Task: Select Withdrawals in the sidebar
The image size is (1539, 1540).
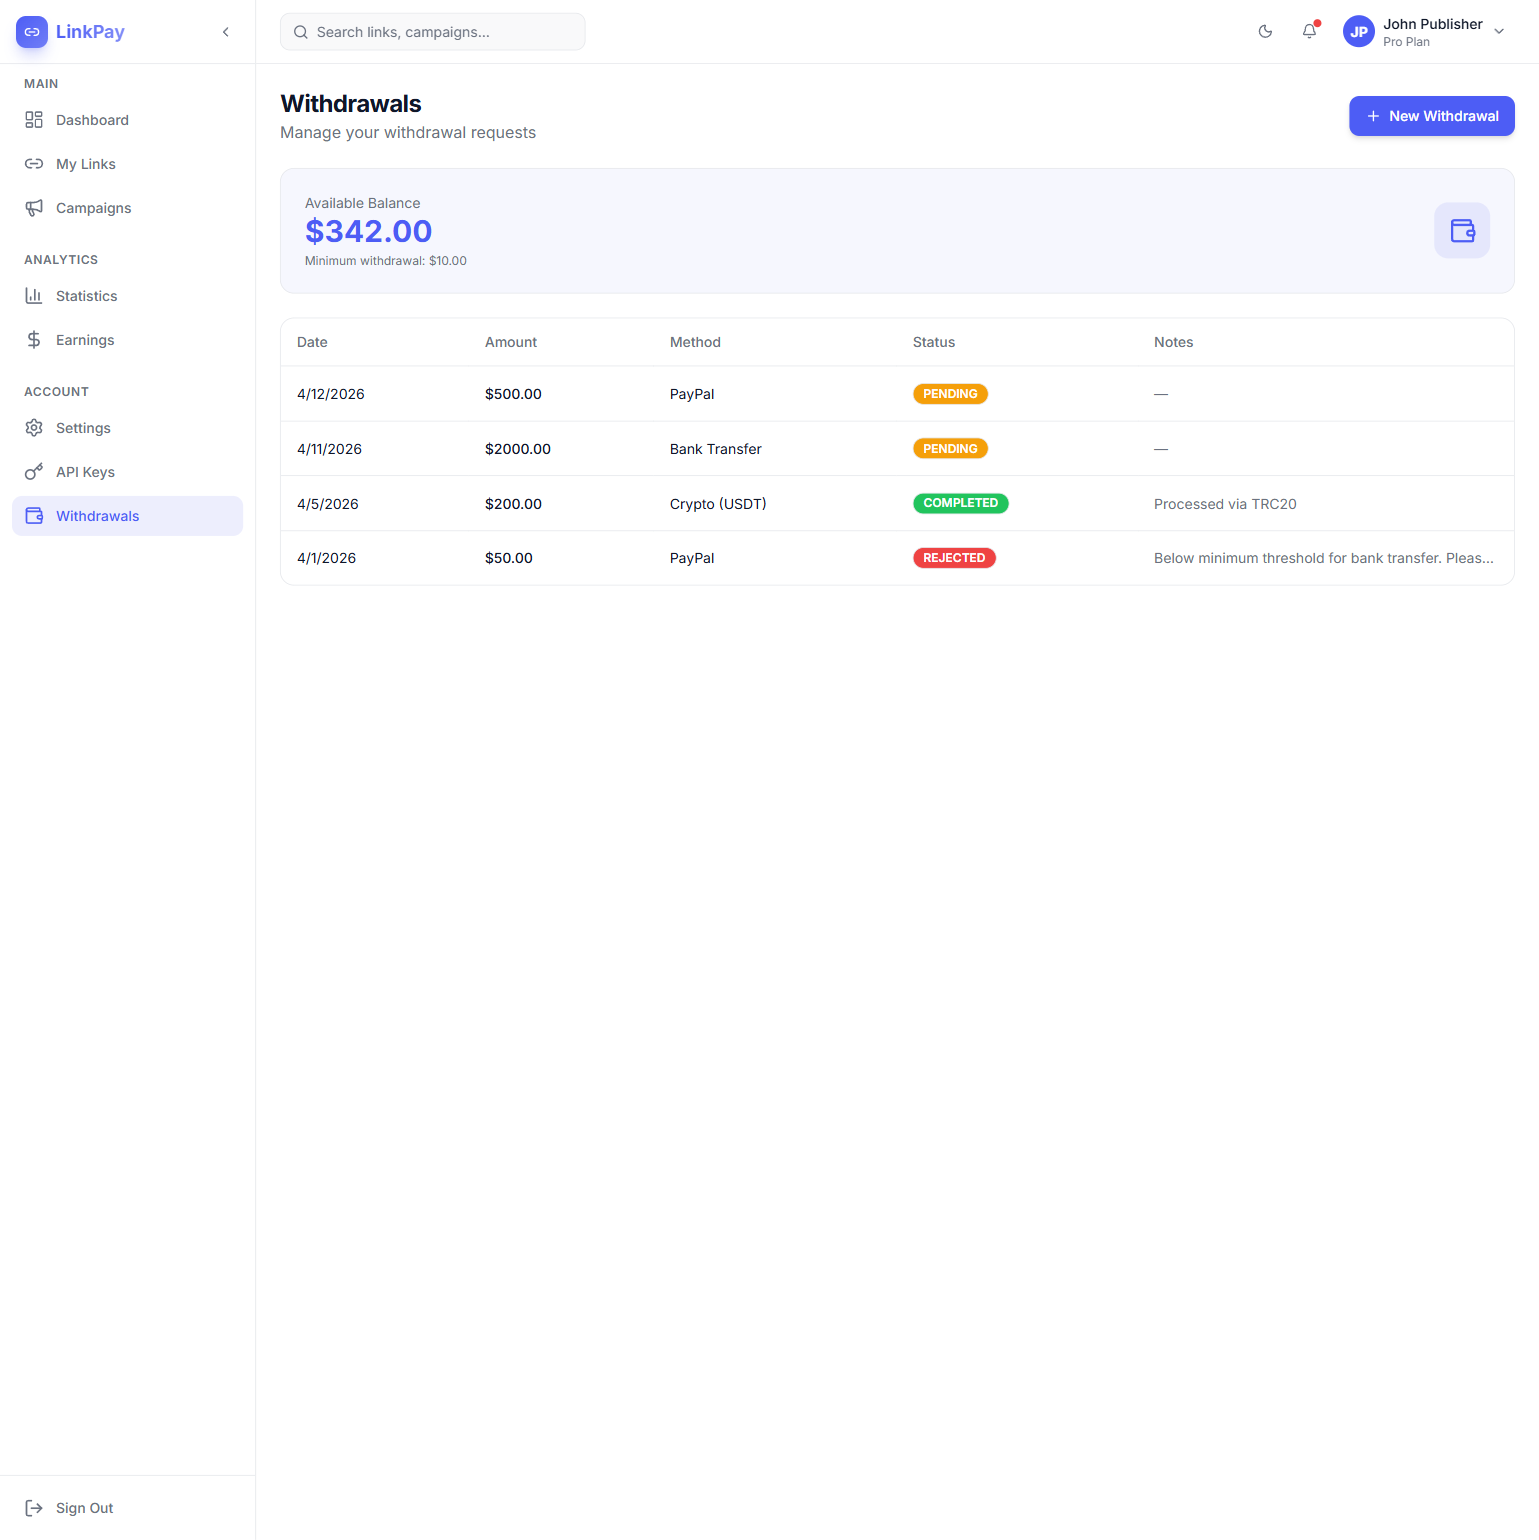Action: [127, 516]
